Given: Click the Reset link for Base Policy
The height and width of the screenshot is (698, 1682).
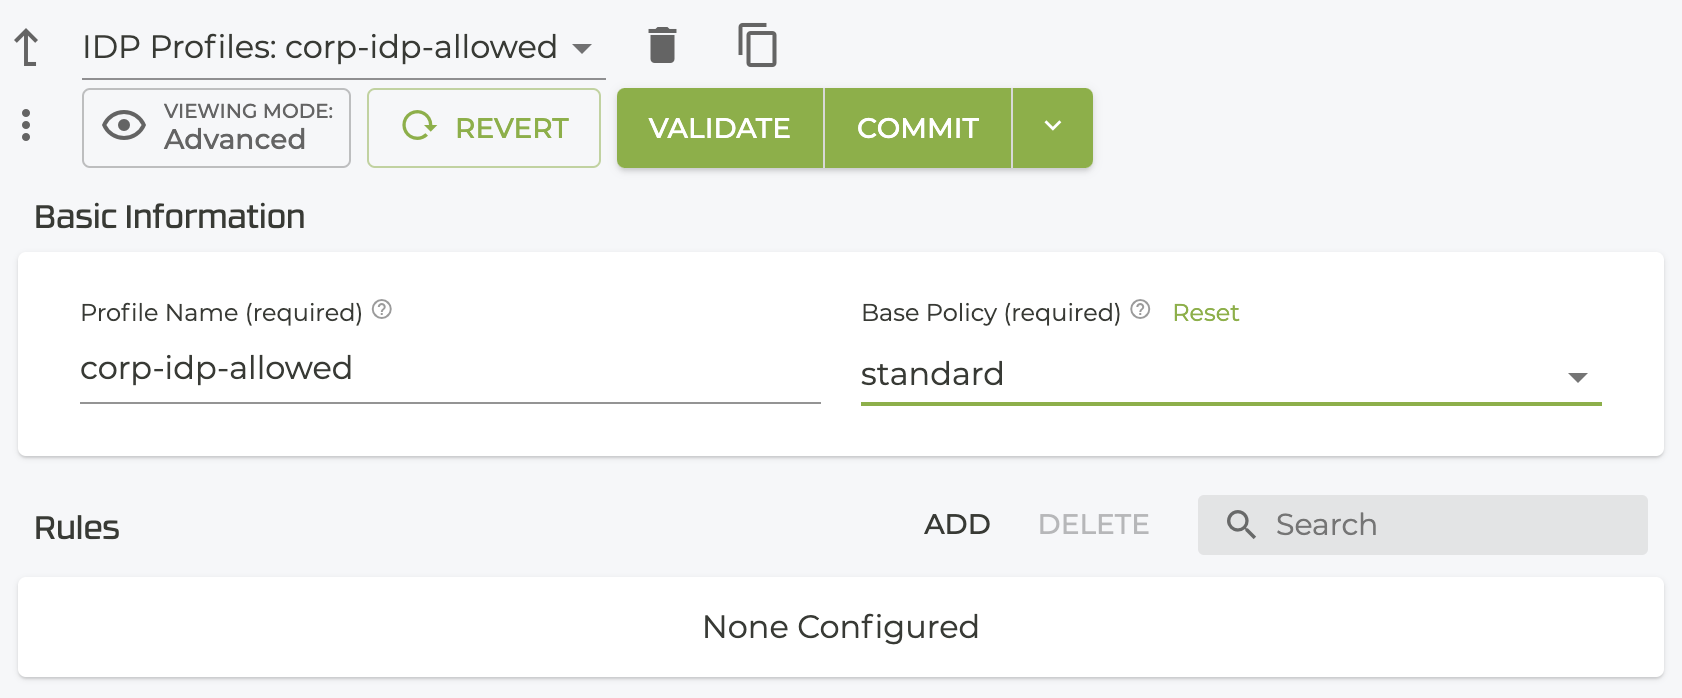Looking at the screenshot, I should 1205,313.
